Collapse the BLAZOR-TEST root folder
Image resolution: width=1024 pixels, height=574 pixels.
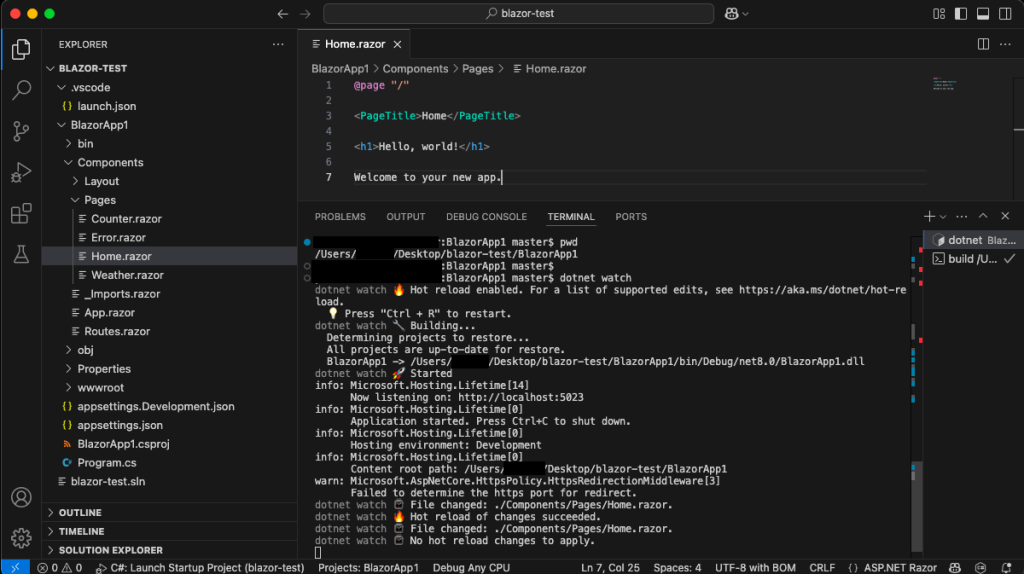click(x=51, y=68)
